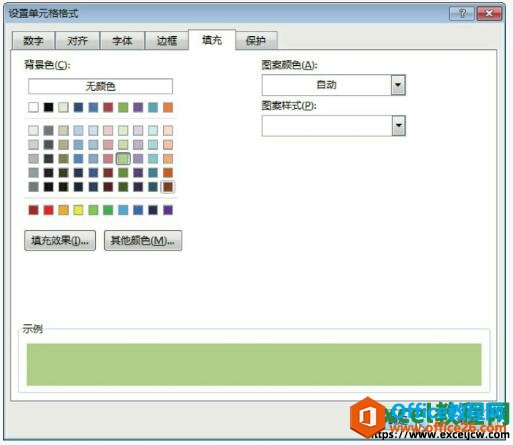Open 其他颜色 dialog button
513x445 pixels.
point(143,240)
